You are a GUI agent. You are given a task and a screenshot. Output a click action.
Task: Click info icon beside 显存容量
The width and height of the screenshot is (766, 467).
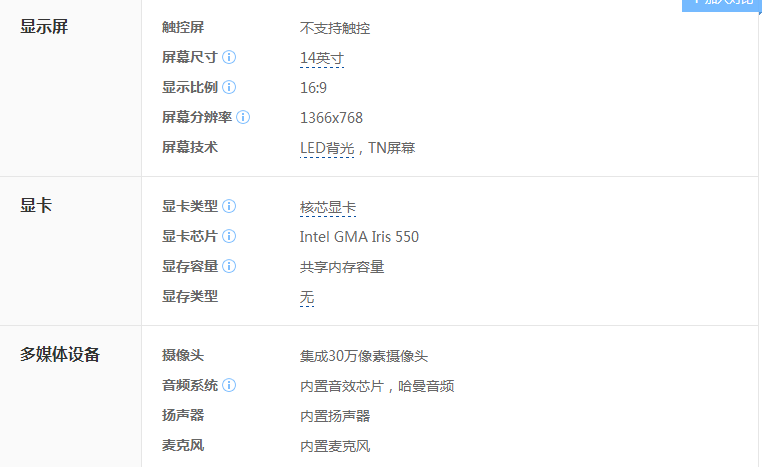(229, 266)
